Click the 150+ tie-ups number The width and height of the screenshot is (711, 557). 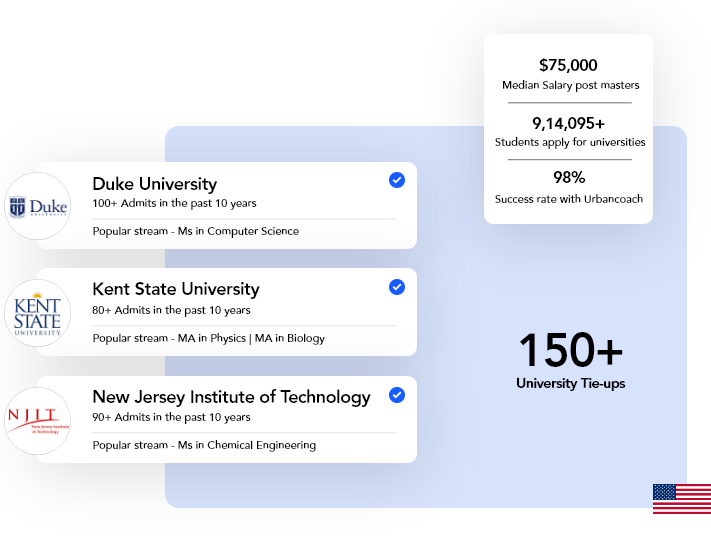click(570, 350)
